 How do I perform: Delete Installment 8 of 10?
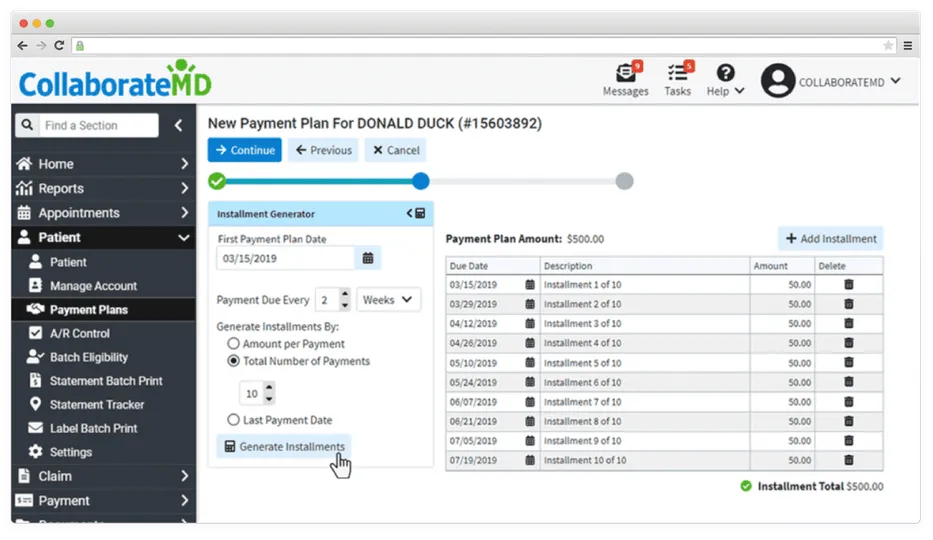(x=849, y=421)
